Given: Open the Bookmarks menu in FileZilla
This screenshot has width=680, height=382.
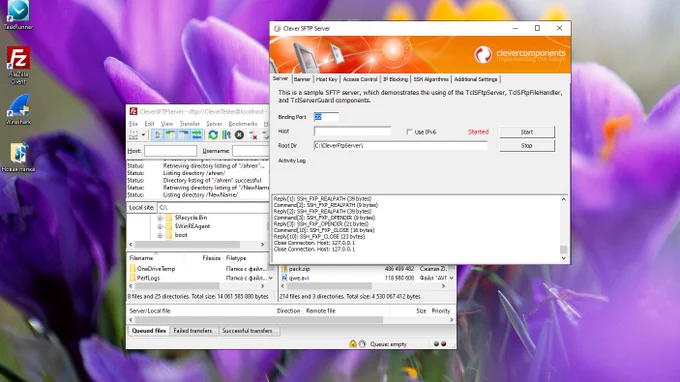Looking at the screenshot, I should point(243,124).
